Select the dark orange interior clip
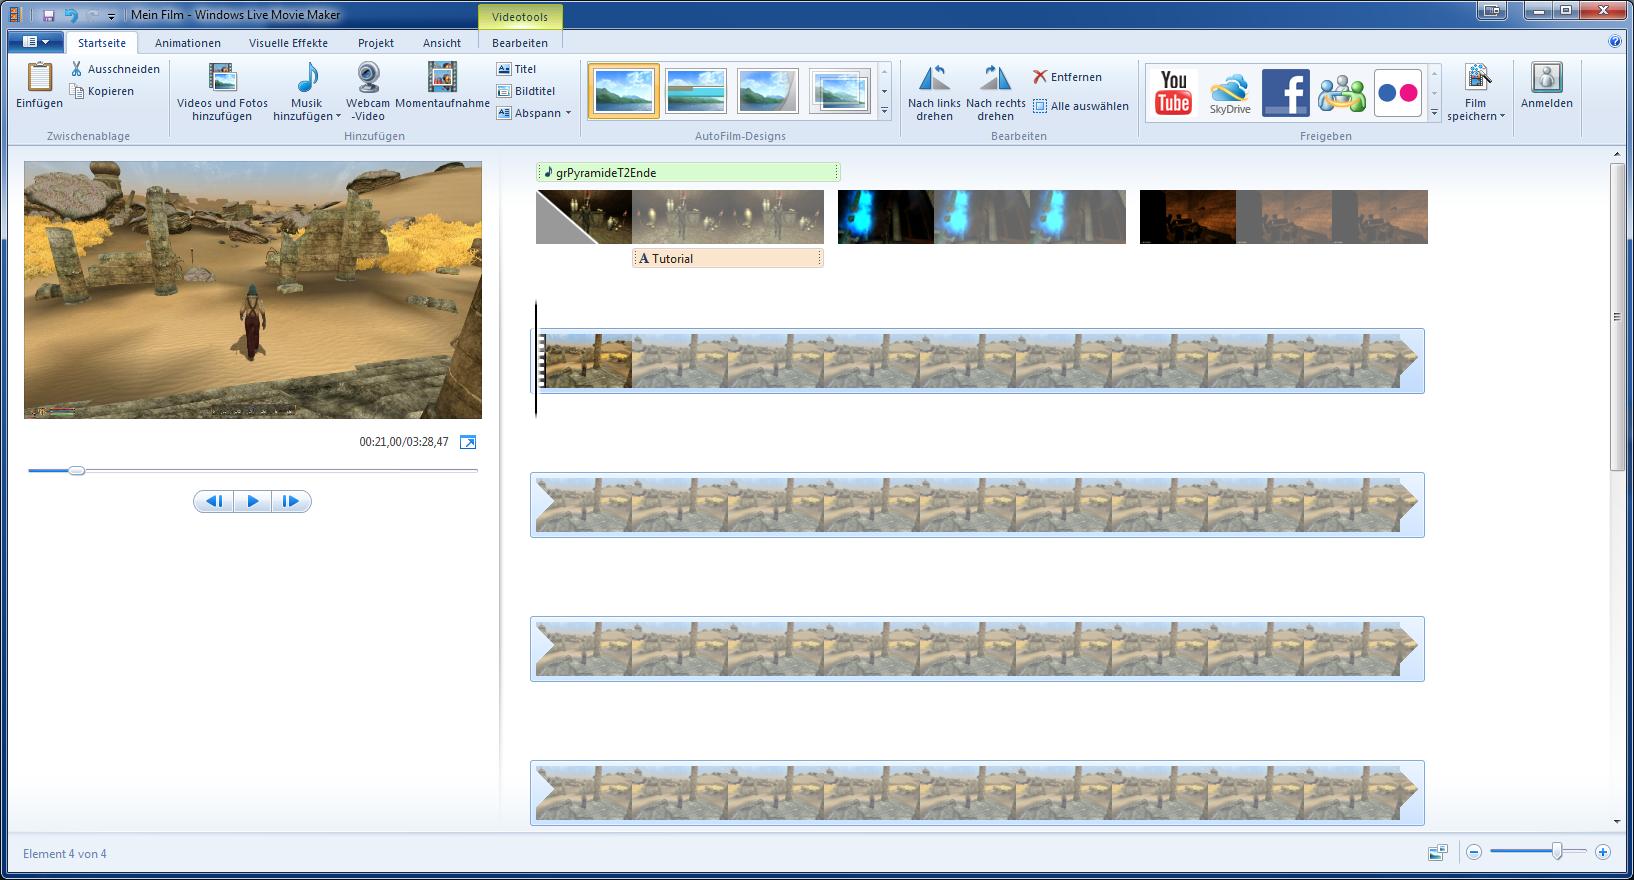Screen dimensions: 1634x880 (1284, 217)
